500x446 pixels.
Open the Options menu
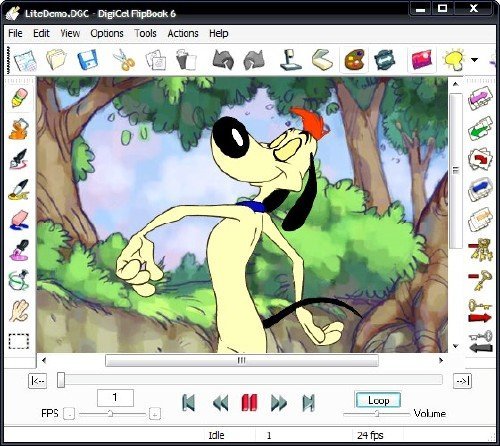(x=107, y=33)
